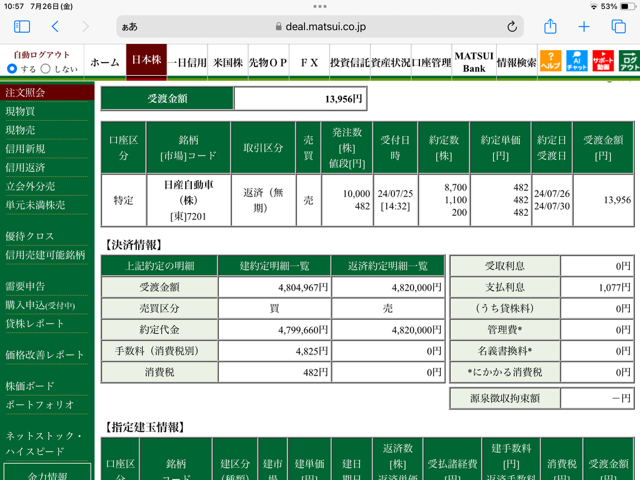Open the orange ヘルプ help icon
This screenshot has height=480, width=640.
coord(550,61)
